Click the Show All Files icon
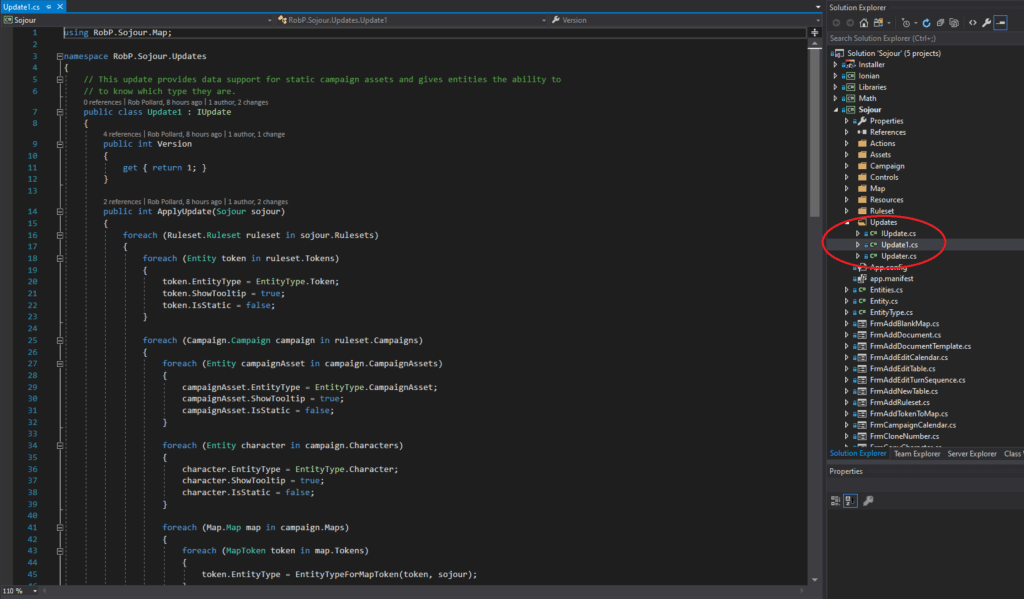1024x599 pixels. click(955, 22)
